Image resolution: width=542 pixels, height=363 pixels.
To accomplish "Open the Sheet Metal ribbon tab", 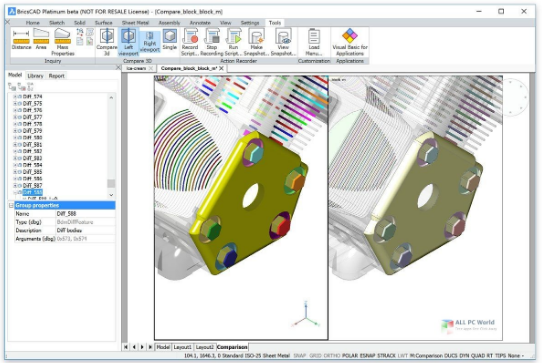I will tap(136, 23).
